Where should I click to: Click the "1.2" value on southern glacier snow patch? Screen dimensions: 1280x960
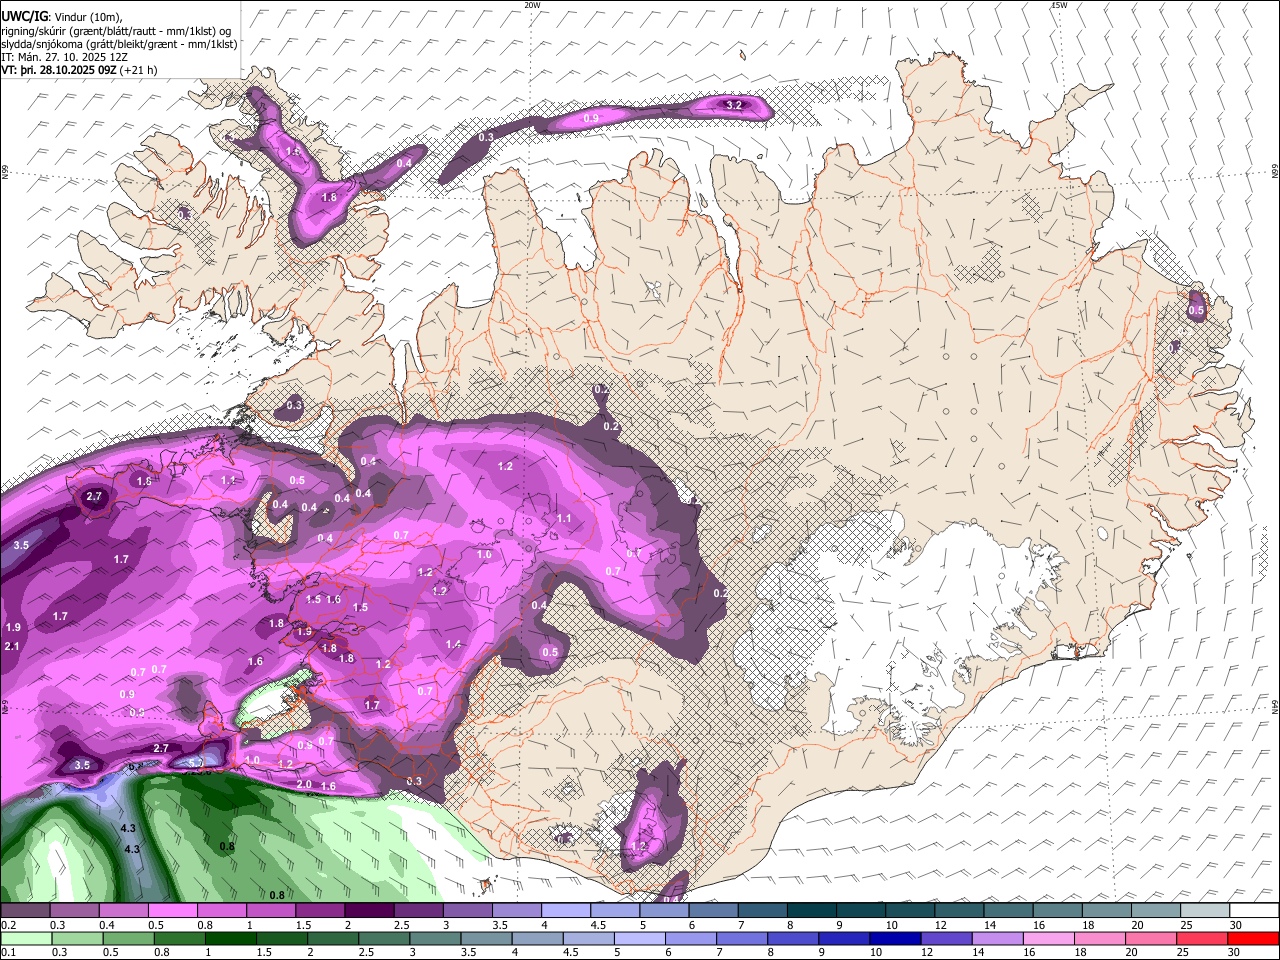click(640, 846)
